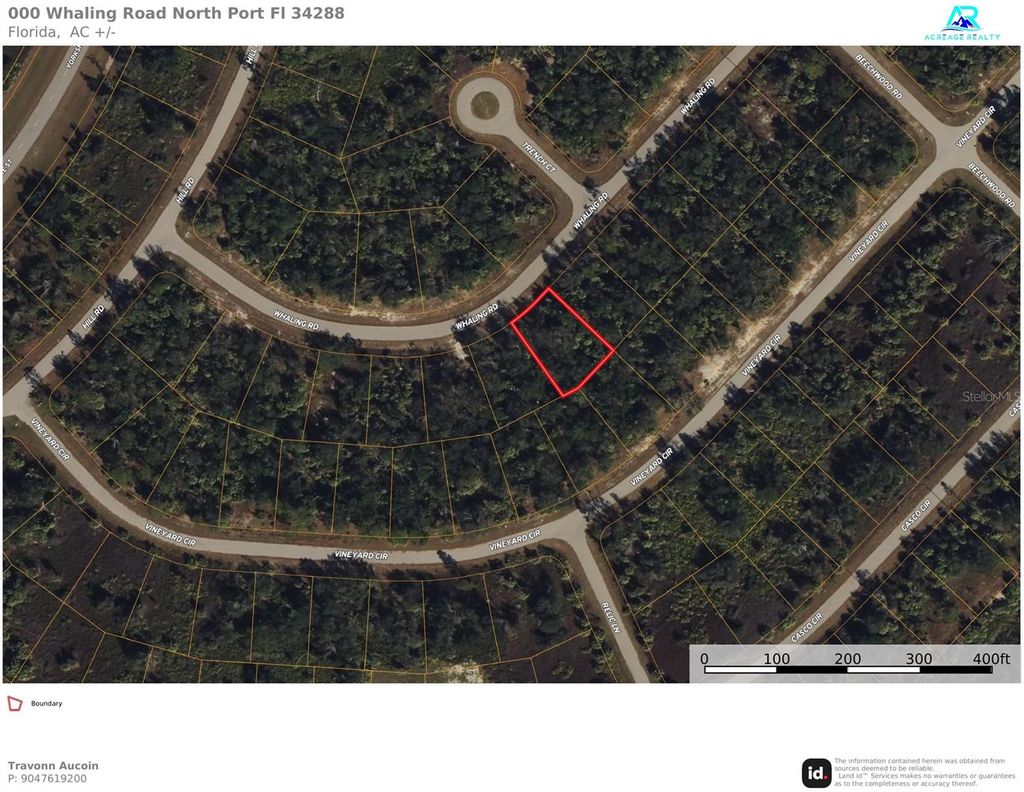Click the Florida AC +/- subtitle
Screen dimensions: 1024x792
[61, 32]
